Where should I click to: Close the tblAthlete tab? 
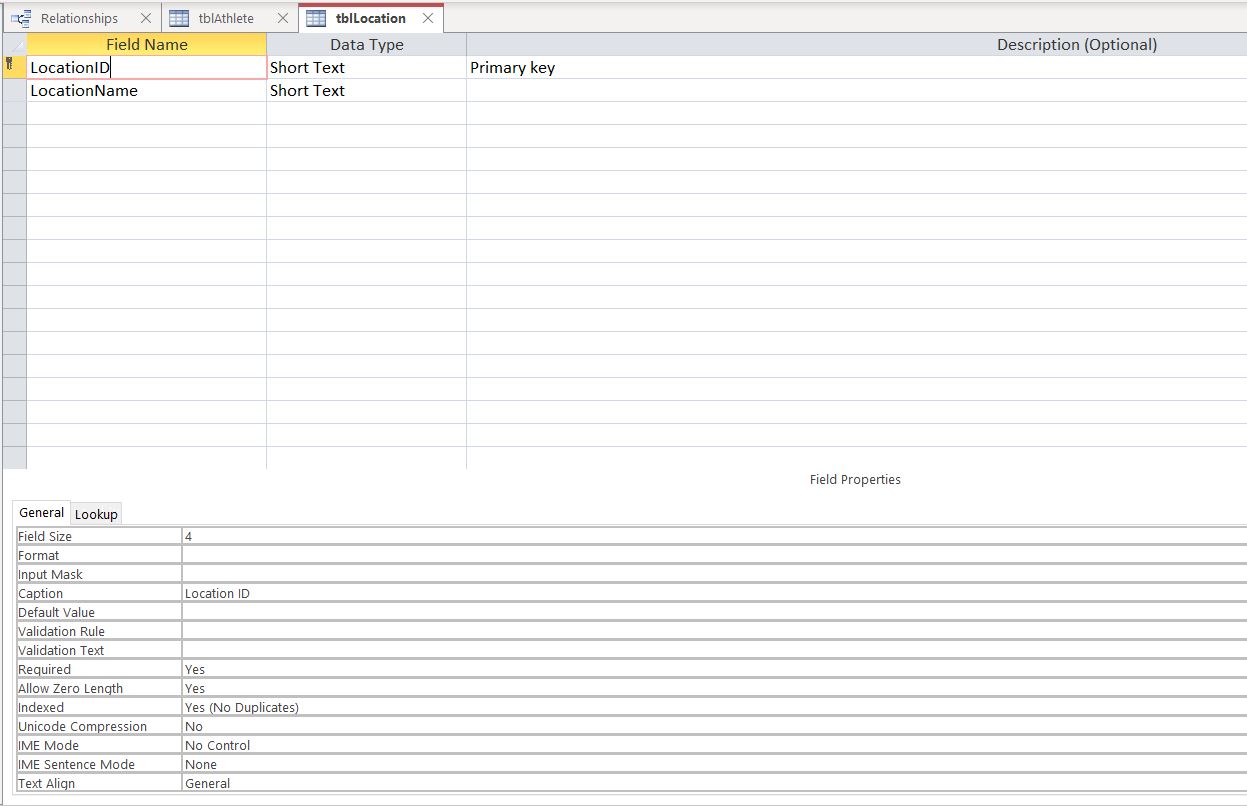(282, 18)
